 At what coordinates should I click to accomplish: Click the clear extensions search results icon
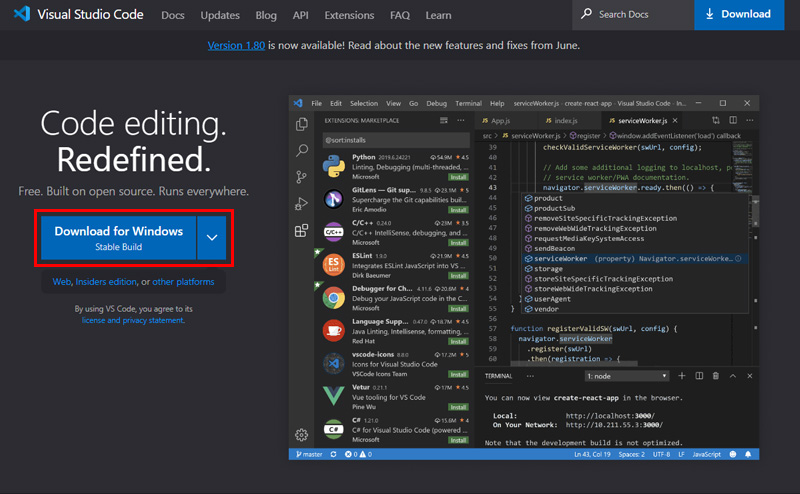coord(444,120)
